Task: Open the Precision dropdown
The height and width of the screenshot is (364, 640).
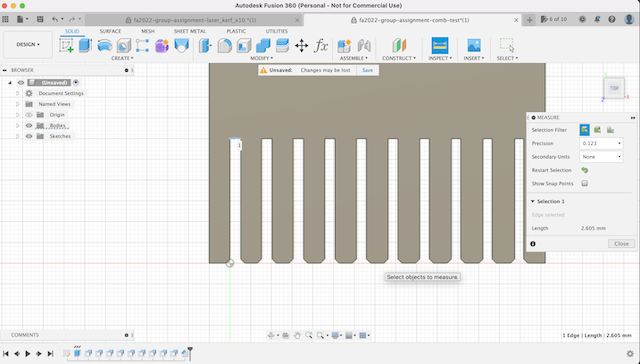Action: pos(601,143)
